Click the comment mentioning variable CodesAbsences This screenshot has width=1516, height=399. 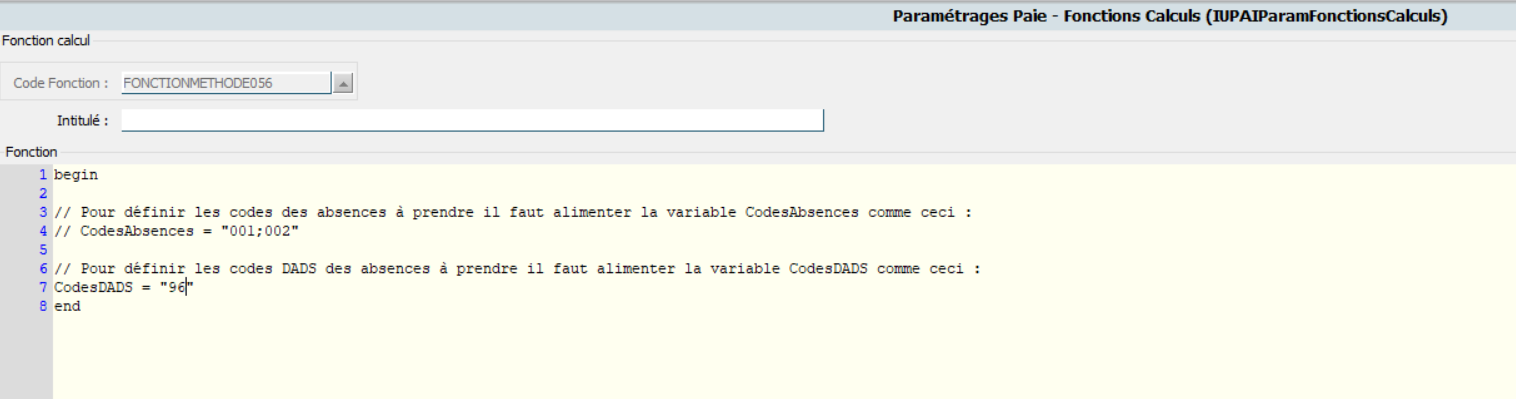pyautogui.click(x=513, y=212)
